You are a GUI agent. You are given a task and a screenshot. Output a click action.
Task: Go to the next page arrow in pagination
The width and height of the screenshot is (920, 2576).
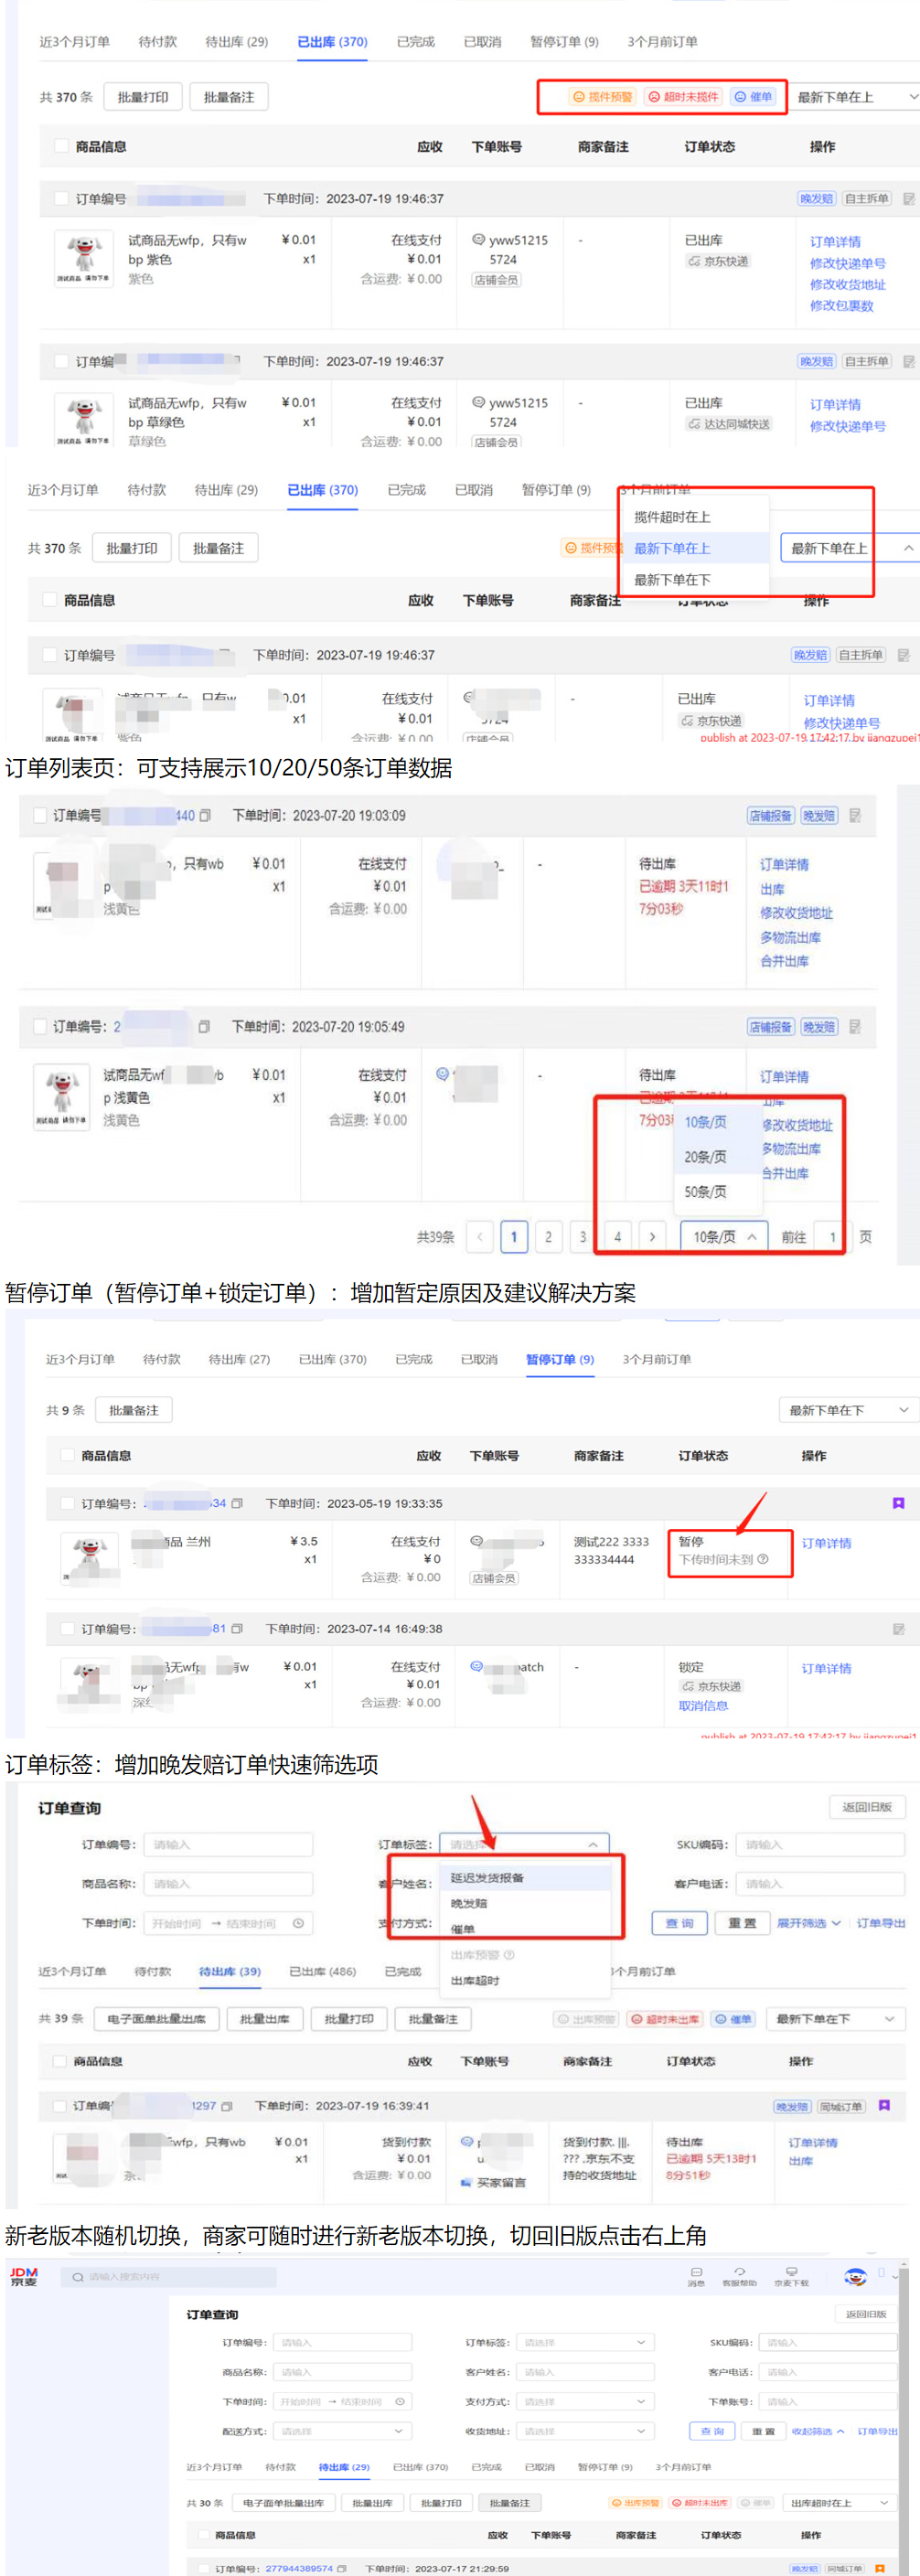pyautogui.click(x=652, y=1236)
